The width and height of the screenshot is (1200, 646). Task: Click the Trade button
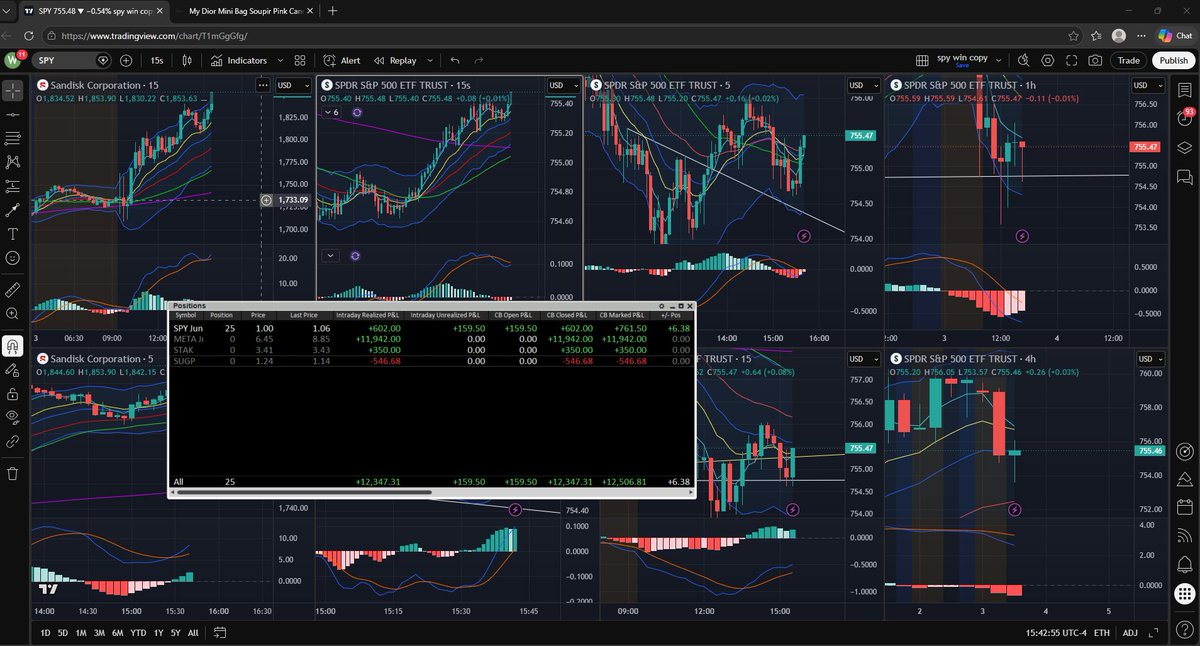pyautogui.click(x=1128, y=60)
